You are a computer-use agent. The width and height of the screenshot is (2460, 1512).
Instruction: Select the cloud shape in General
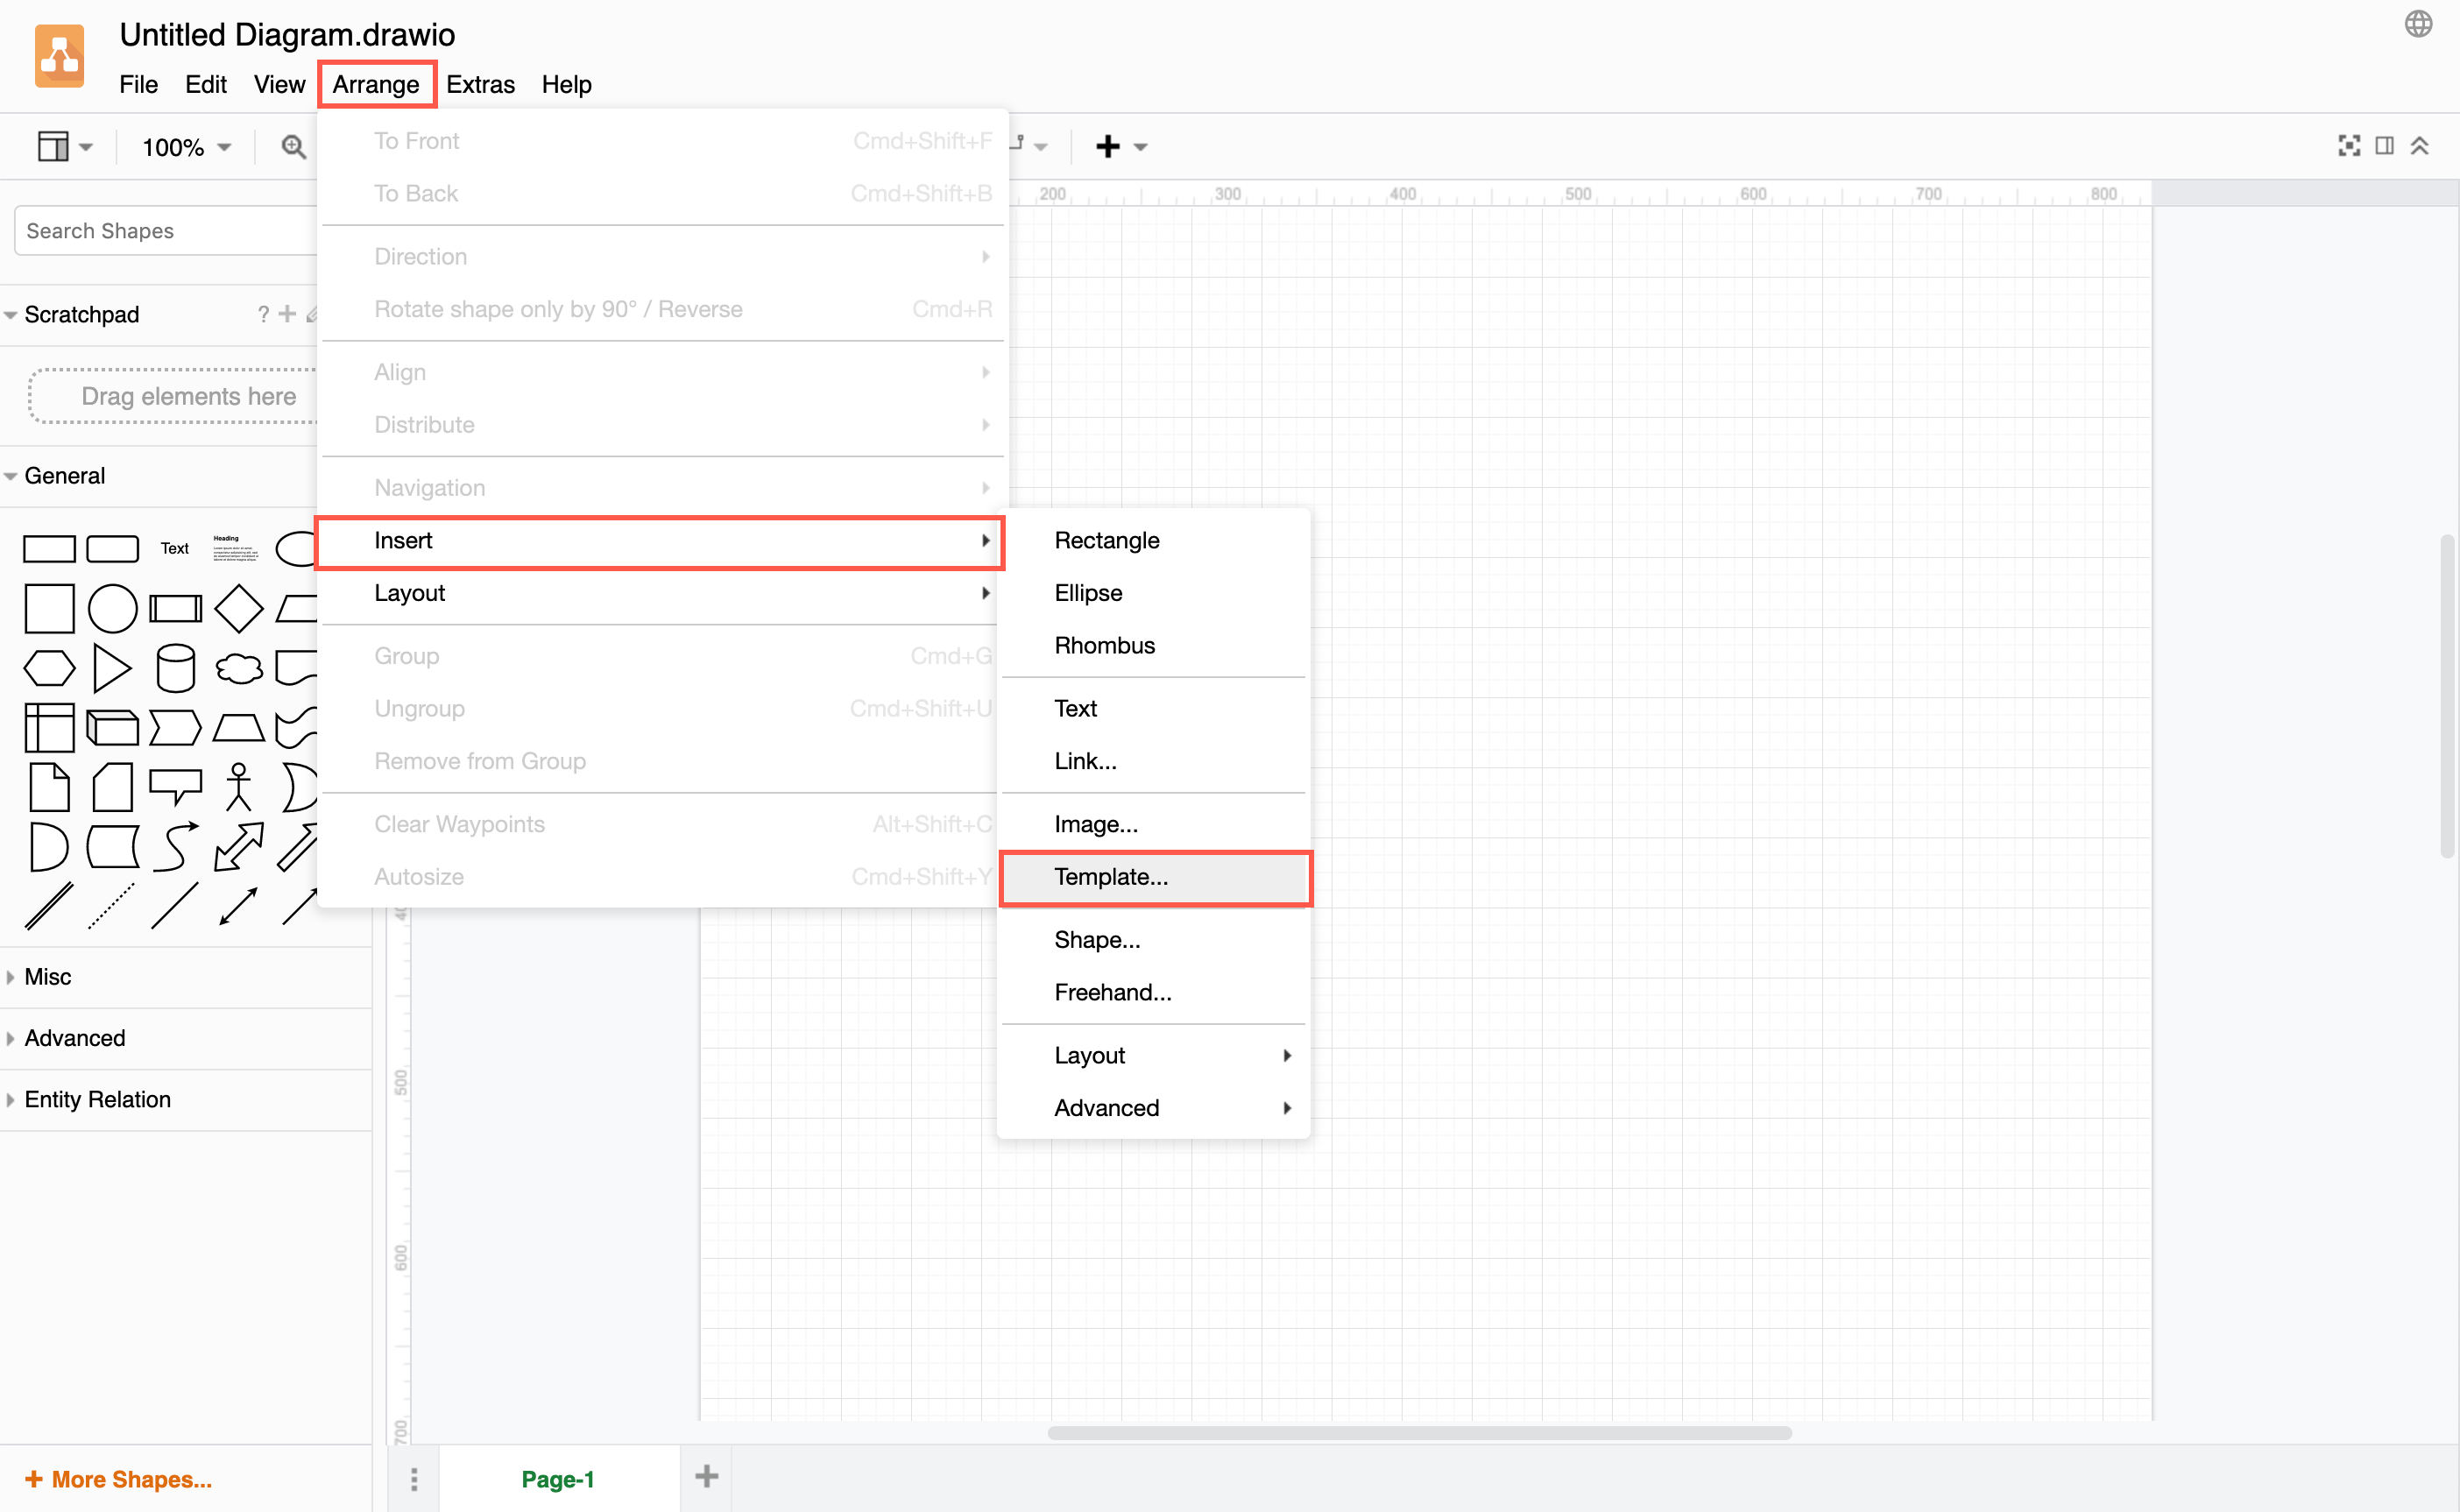tap(239, 668)
